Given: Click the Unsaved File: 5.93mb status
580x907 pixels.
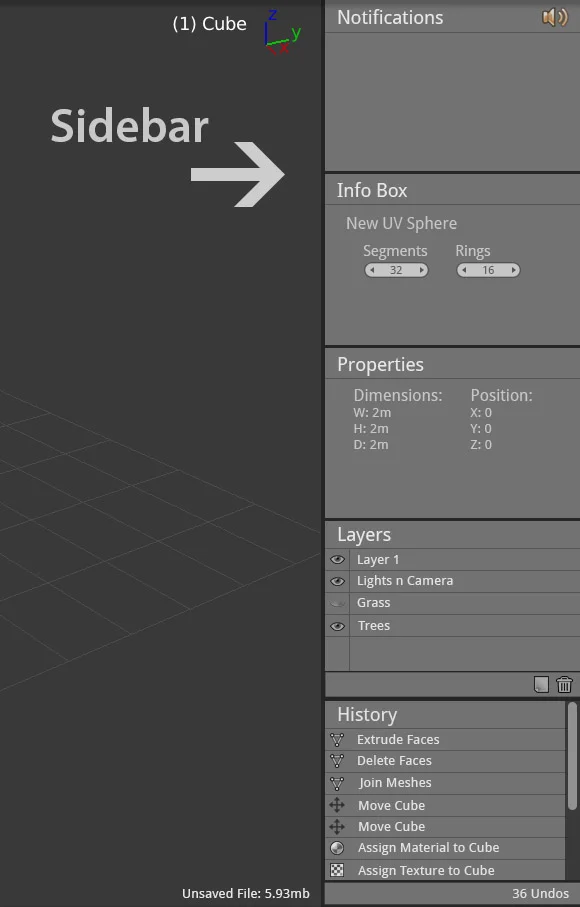Looking at the screenshot, I should (x=246, y=894).
